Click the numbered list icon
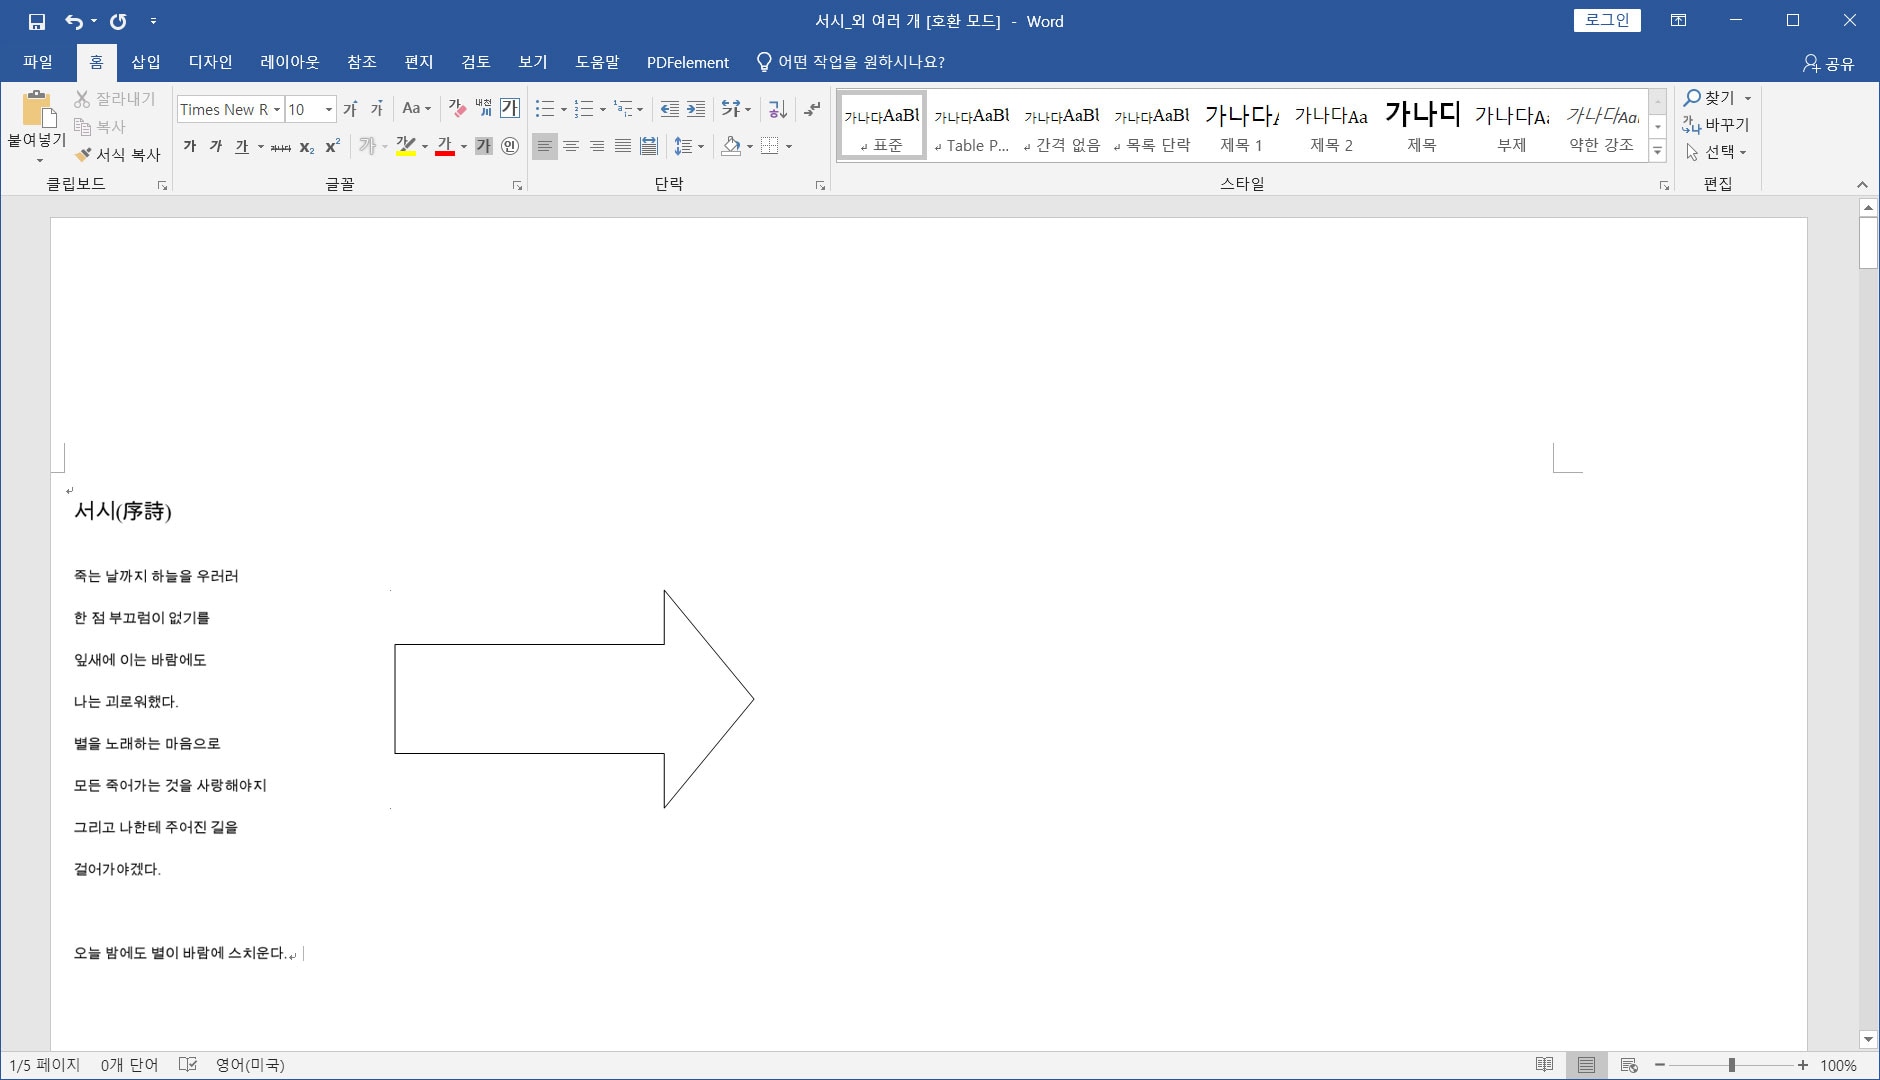 click(584, 108)
